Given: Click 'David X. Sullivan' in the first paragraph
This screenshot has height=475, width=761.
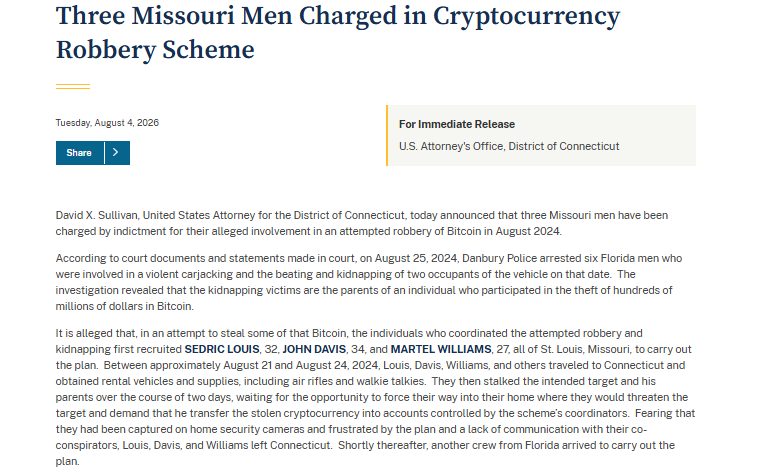Looking at the screenshot, I should tap(97, 215).
